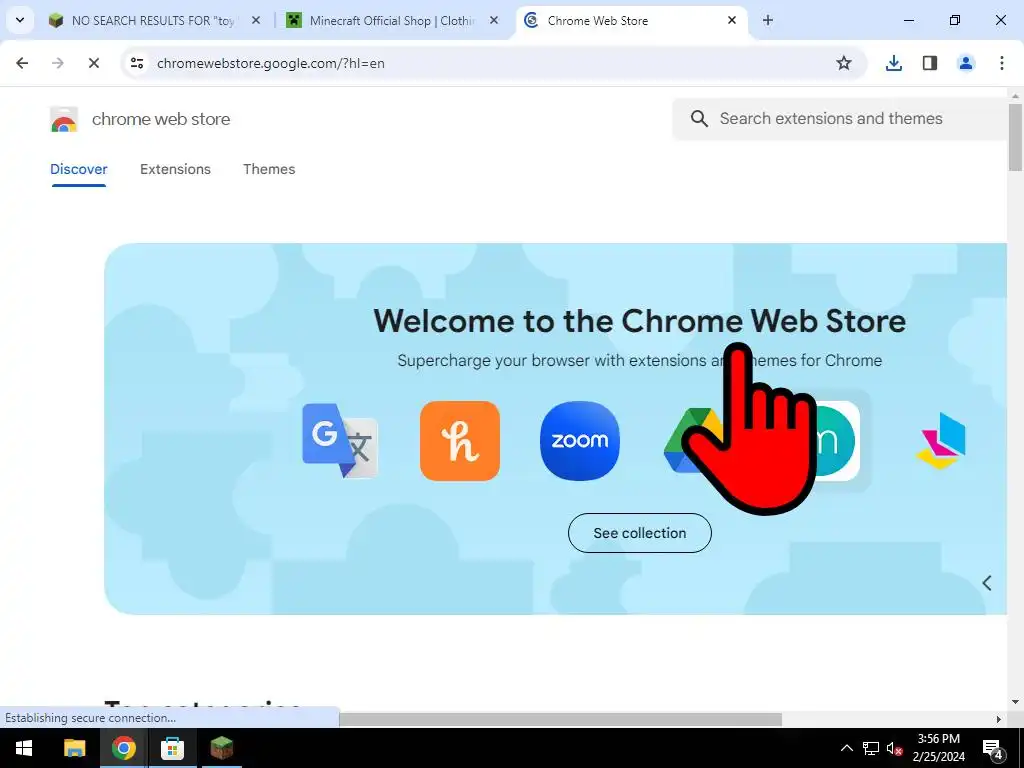Open the Extensions section

point(175,169)
